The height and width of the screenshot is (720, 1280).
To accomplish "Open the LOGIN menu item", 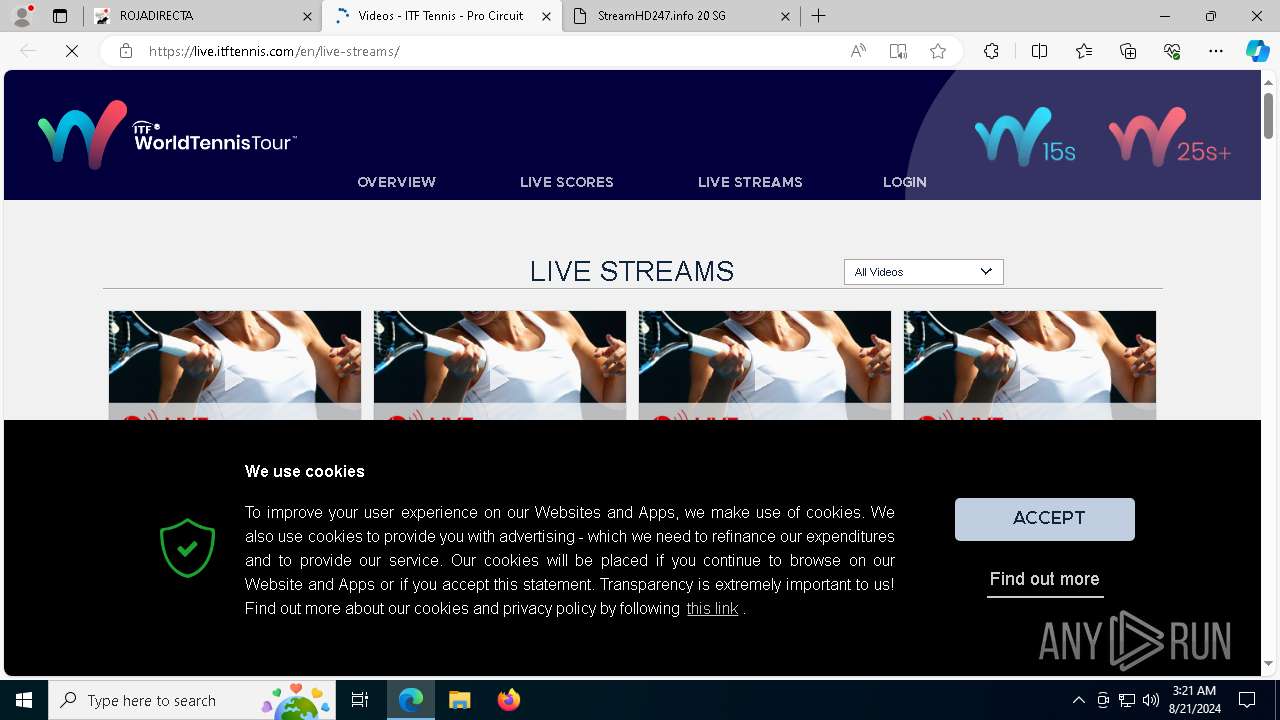I will coord(905,182).
